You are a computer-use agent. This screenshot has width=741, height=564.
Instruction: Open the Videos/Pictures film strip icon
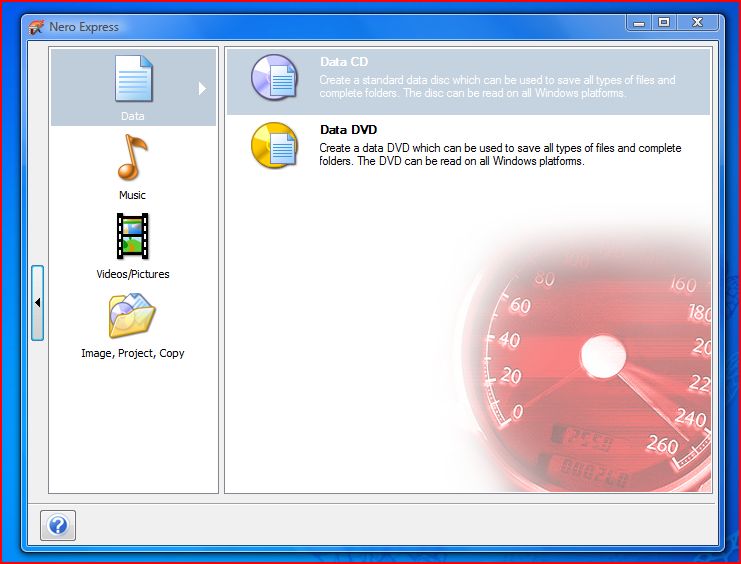coord(132,236)
